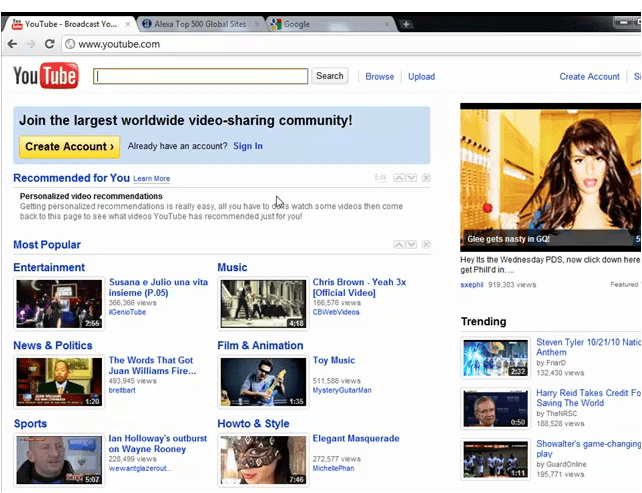
Task: Open Toy Music video thumbnail
Action: pos(263,382)
